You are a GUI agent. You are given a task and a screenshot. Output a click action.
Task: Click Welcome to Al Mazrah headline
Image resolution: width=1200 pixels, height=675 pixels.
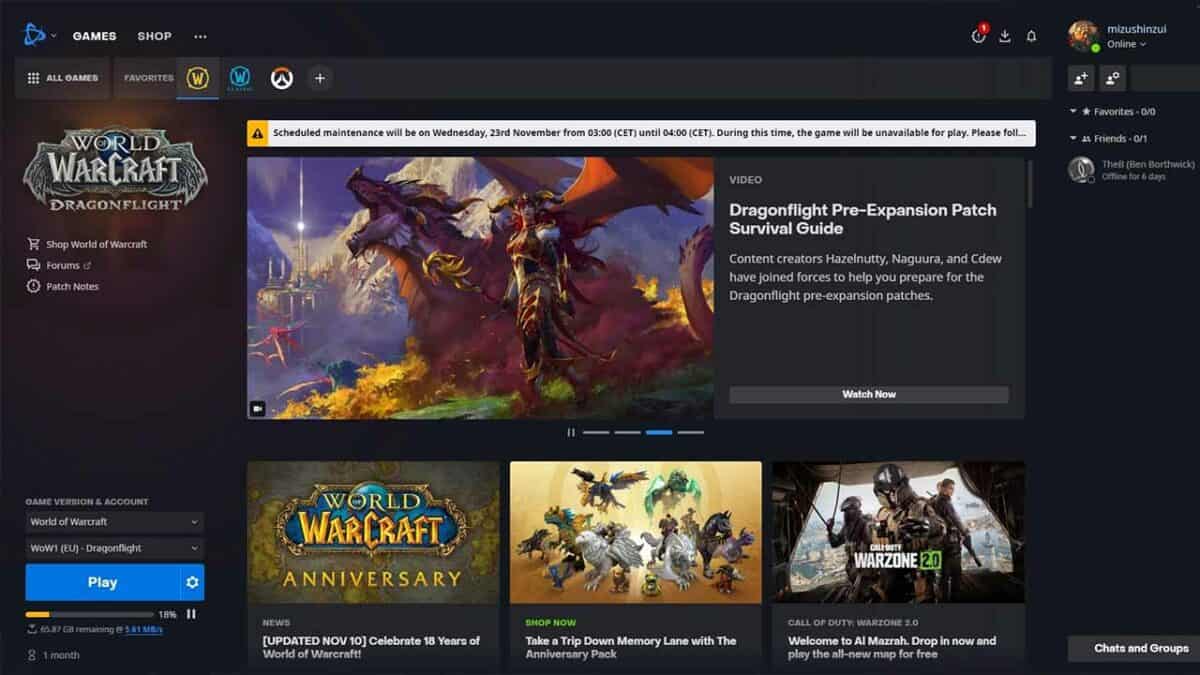(x=892, y=647)
